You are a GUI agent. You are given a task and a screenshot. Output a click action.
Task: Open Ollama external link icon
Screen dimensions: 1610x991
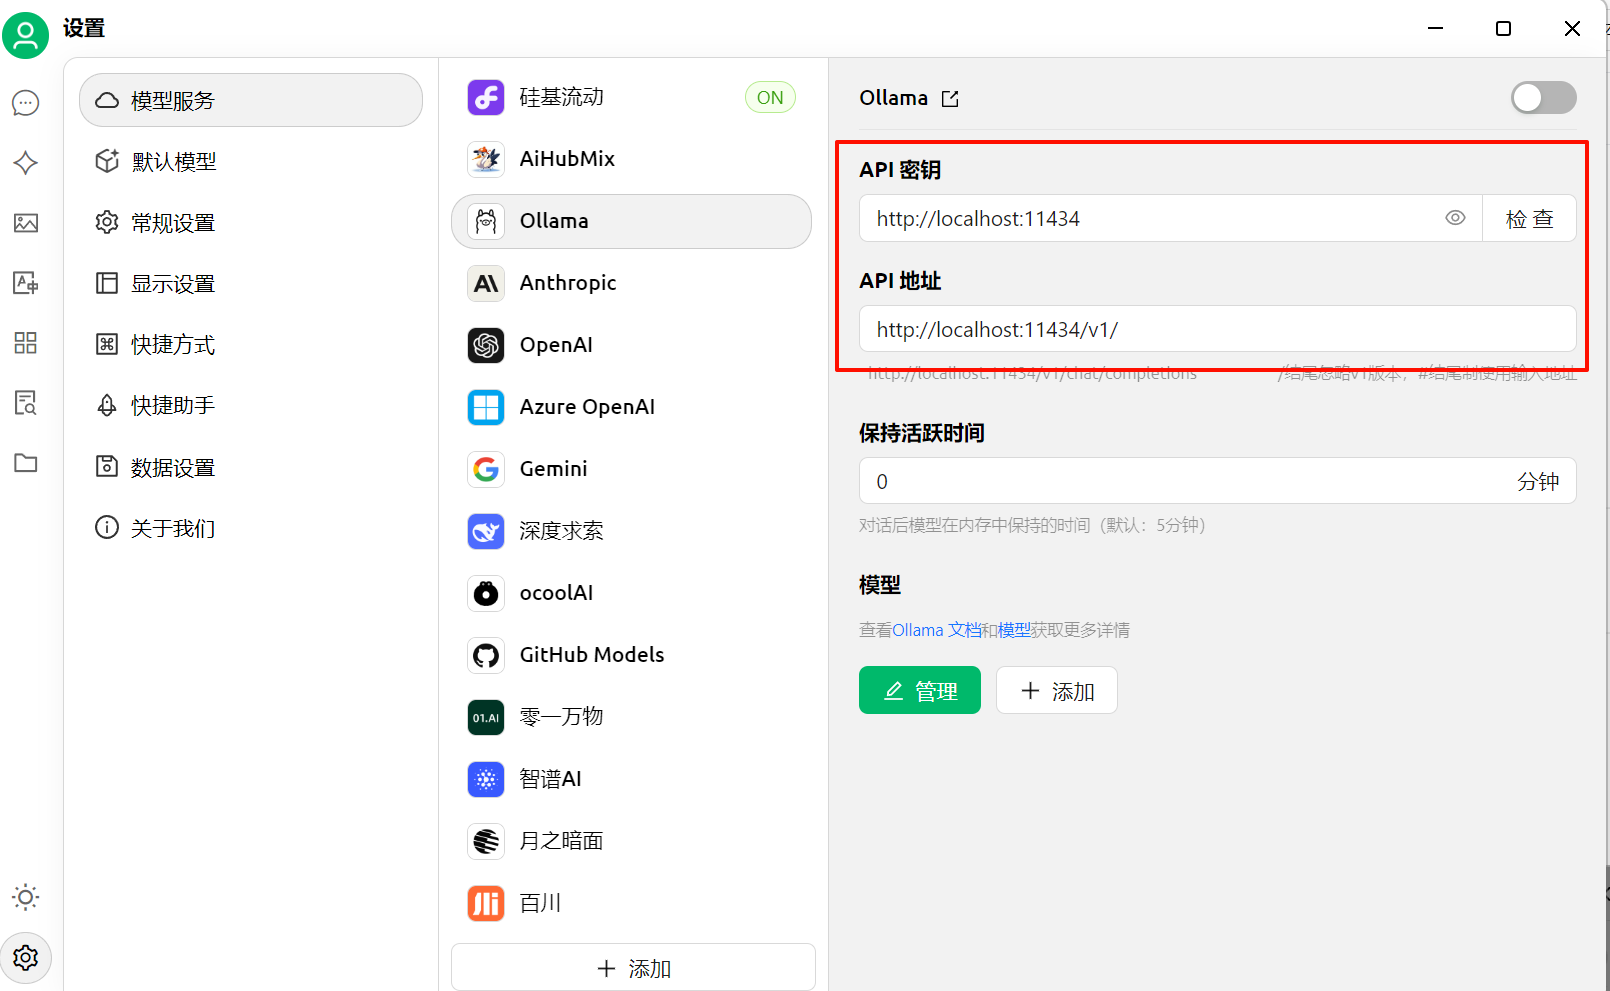(950, 99)
